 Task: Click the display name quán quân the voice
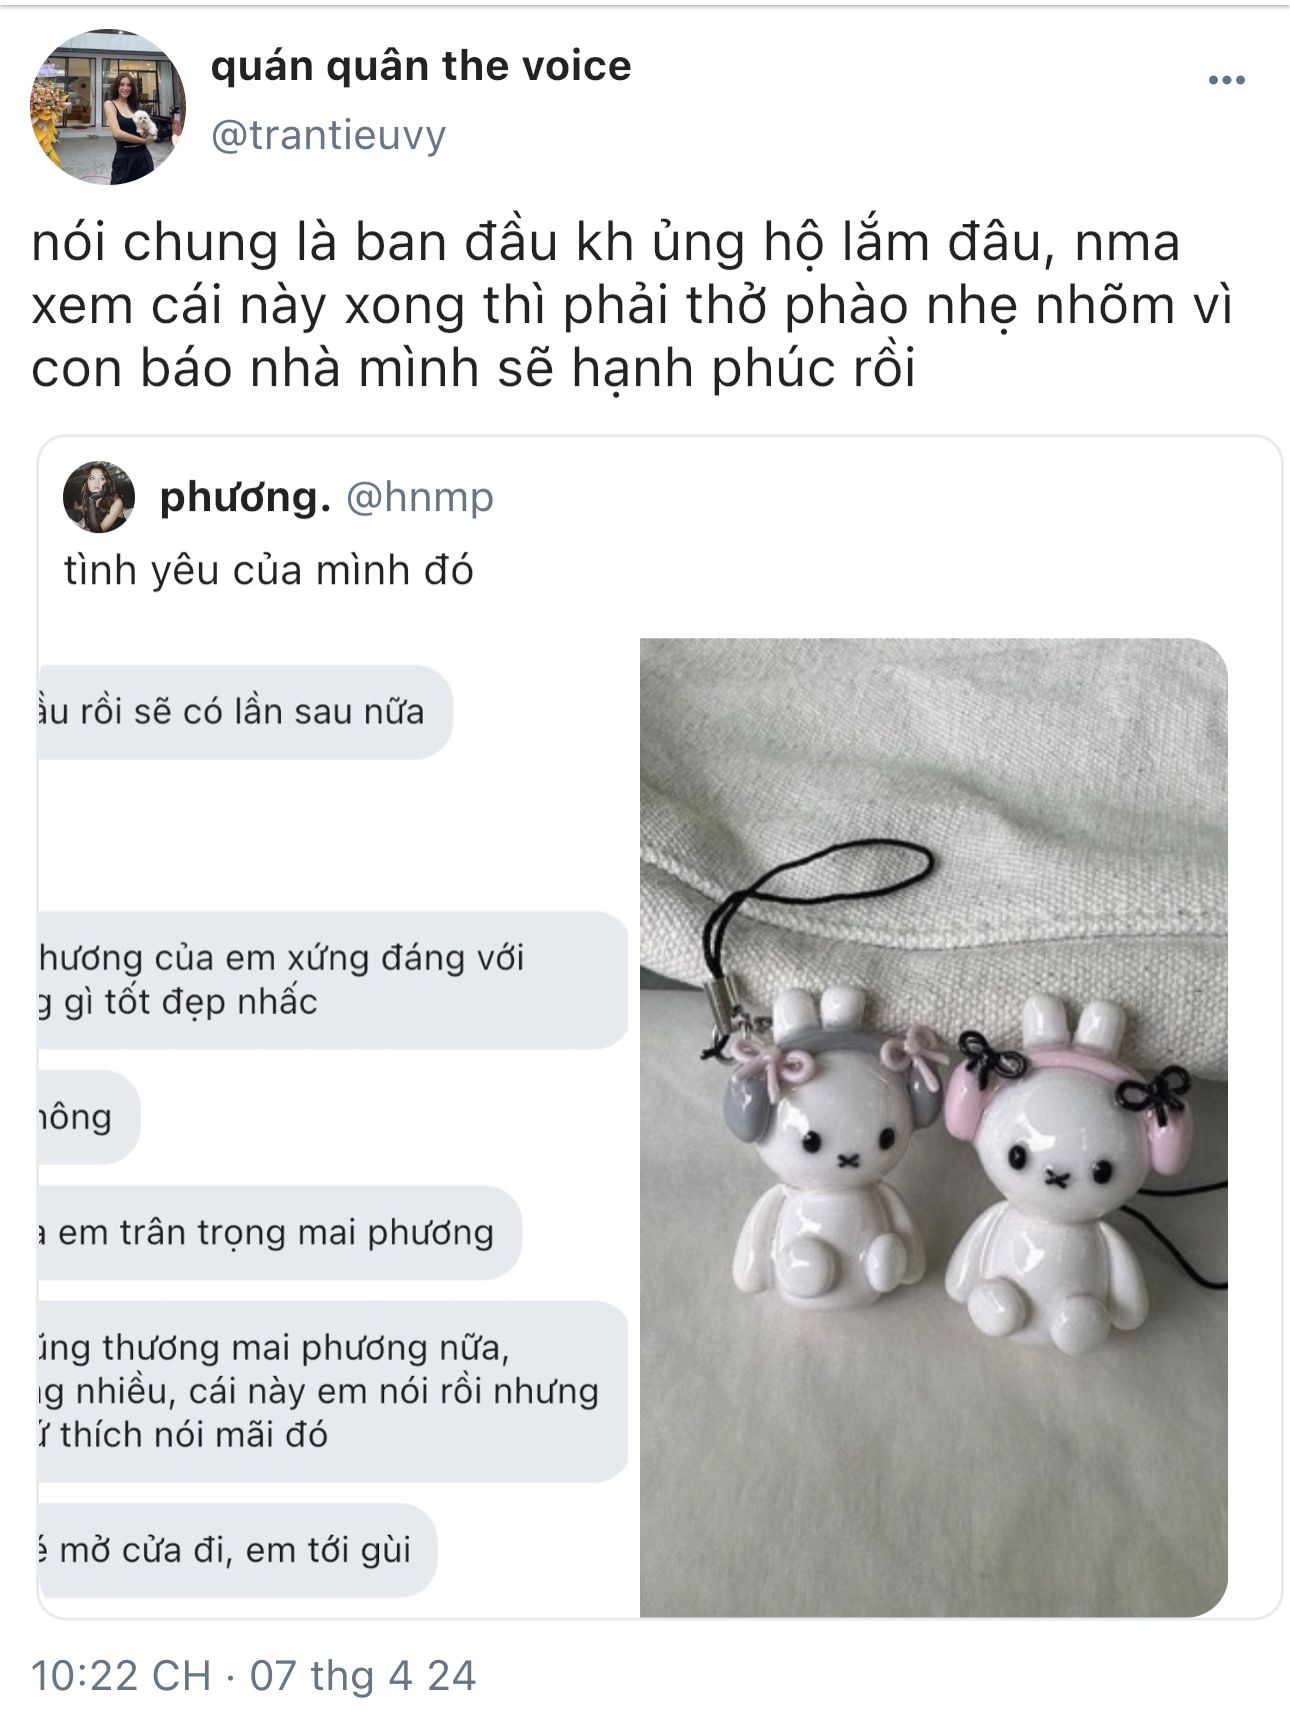coord(421,66)
